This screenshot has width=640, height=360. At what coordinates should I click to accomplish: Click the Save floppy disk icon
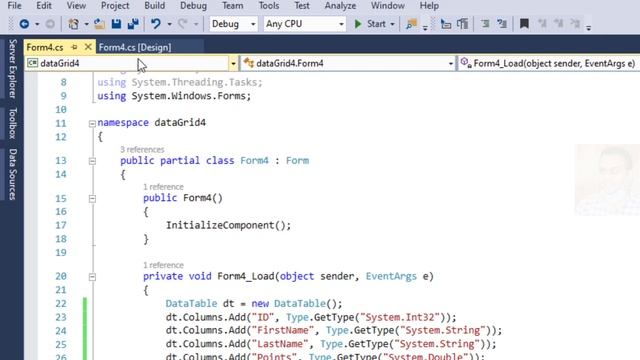click(x=116, y=24)
